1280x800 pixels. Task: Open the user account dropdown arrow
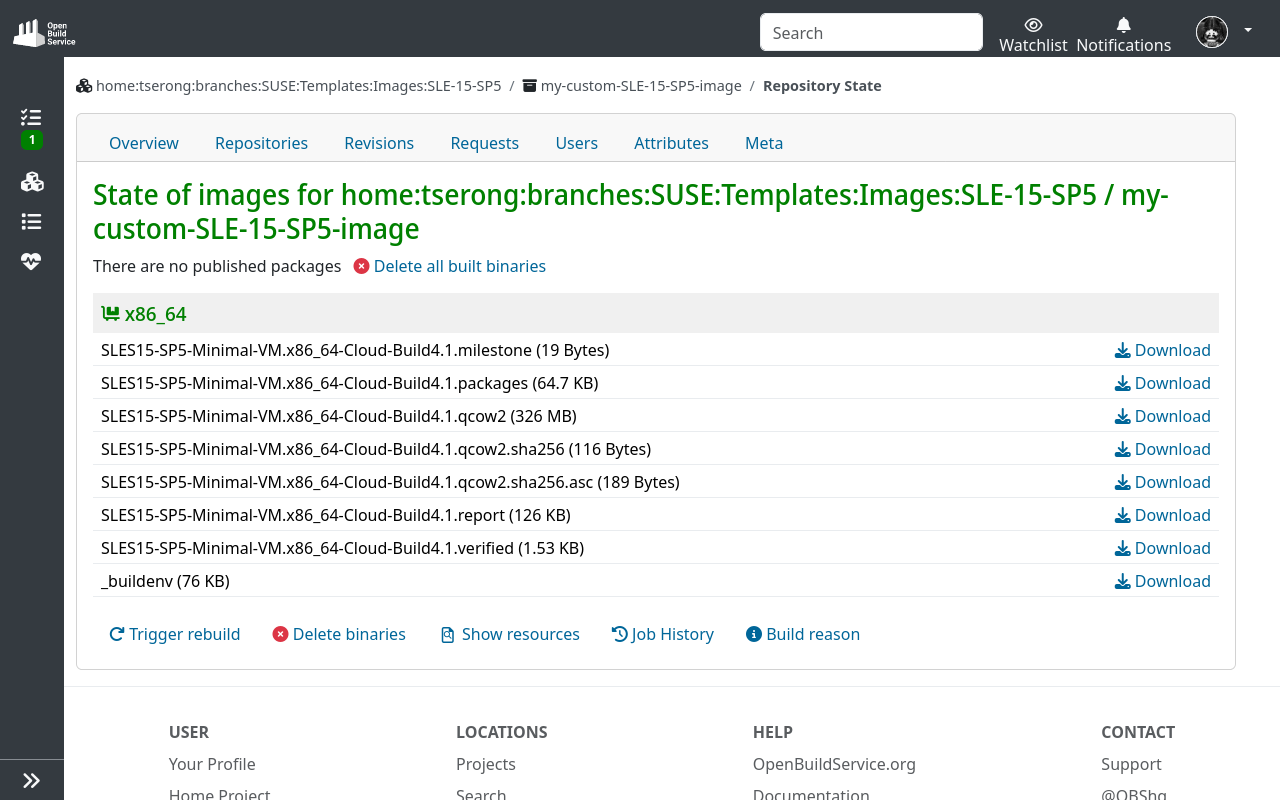click(x=1247, y=31)
